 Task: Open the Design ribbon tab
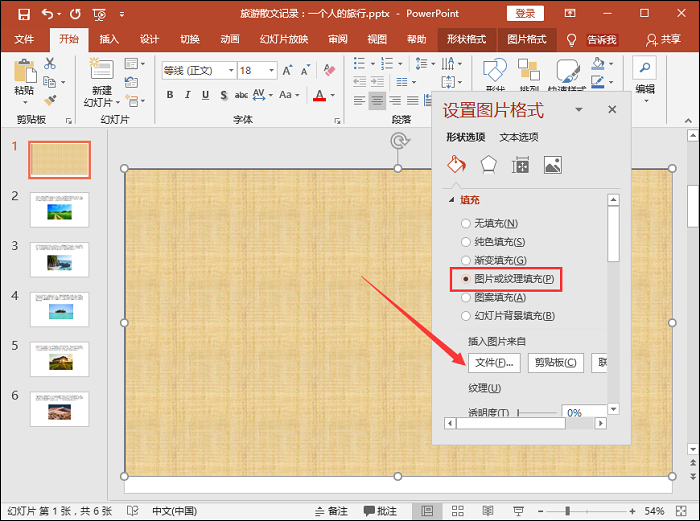(x=149, y=40)
